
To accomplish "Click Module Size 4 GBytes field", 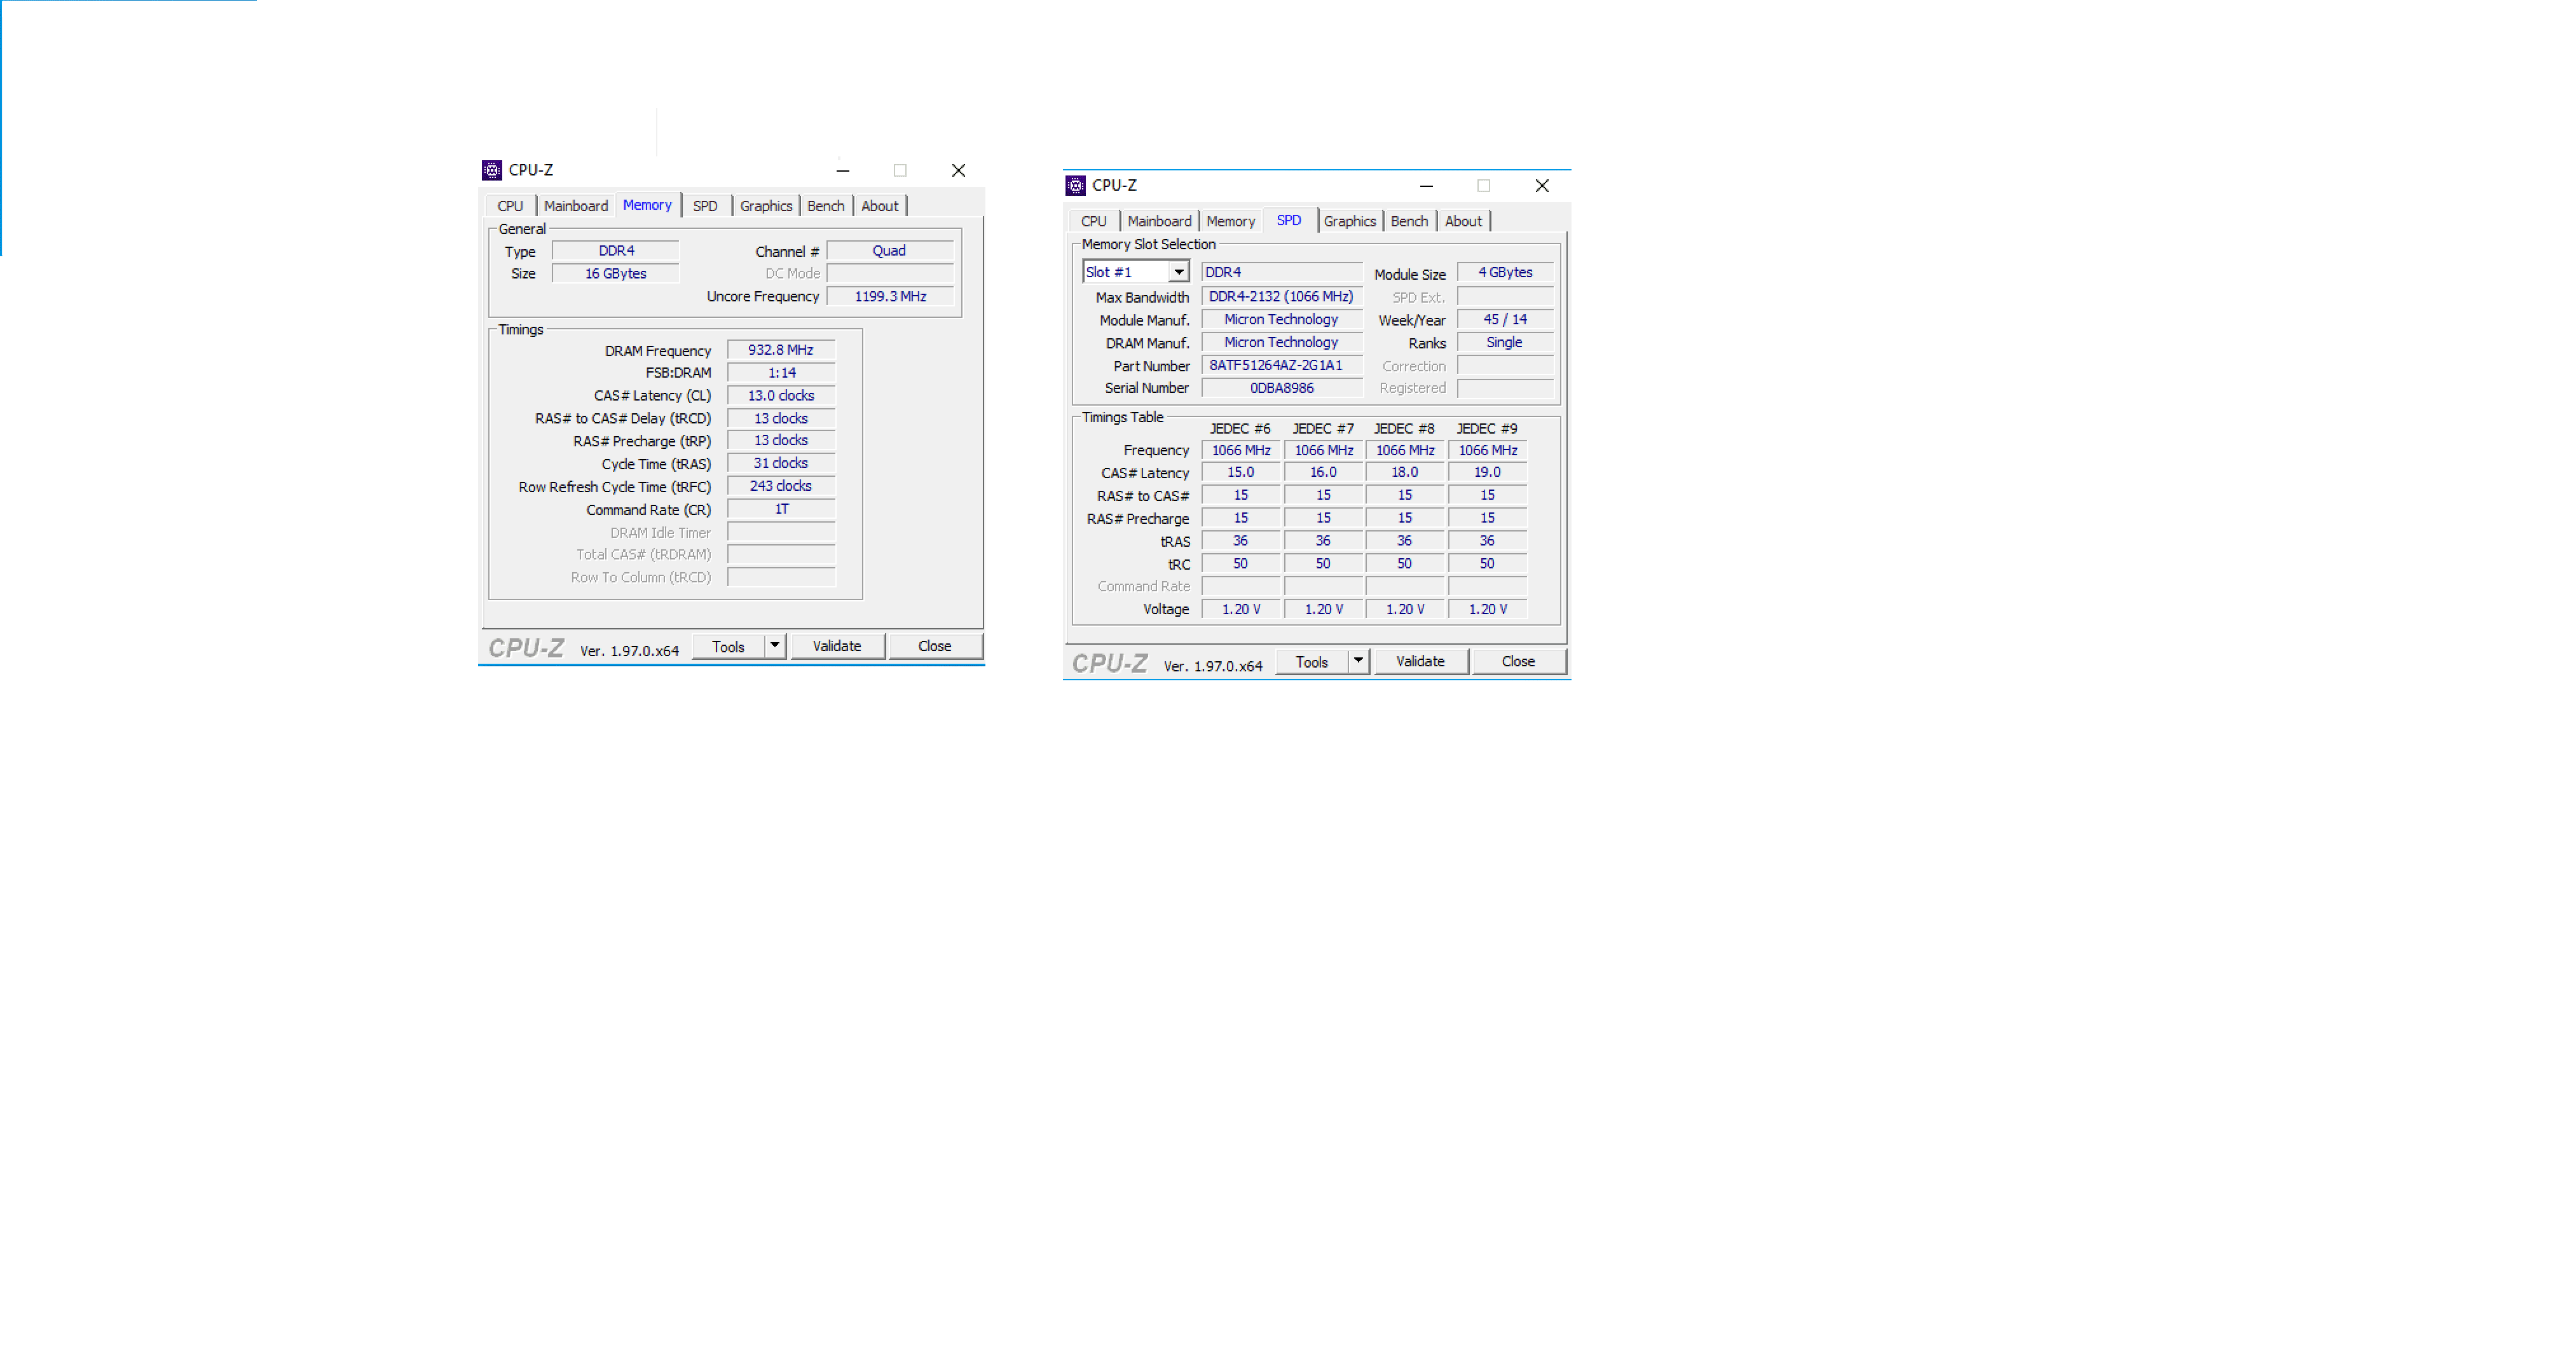I will [1505, 272].
